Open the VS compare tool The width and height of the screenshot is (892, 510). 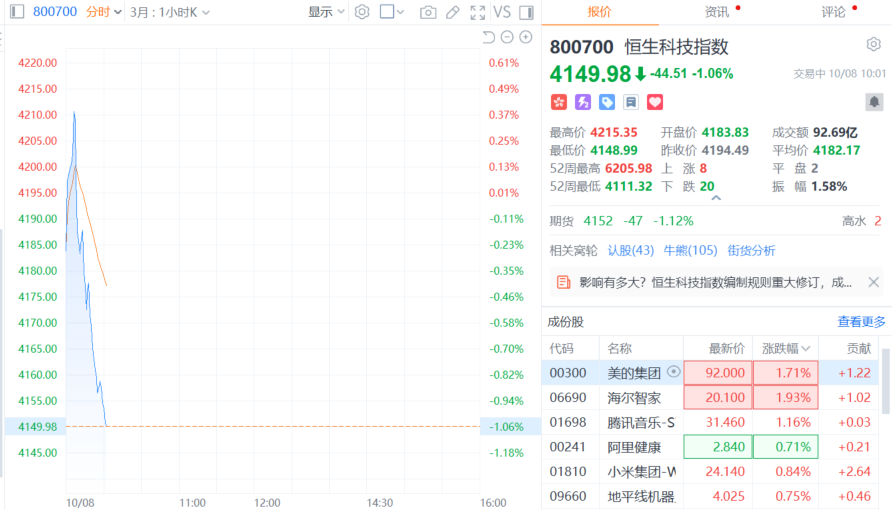click(x=502, y=12)
